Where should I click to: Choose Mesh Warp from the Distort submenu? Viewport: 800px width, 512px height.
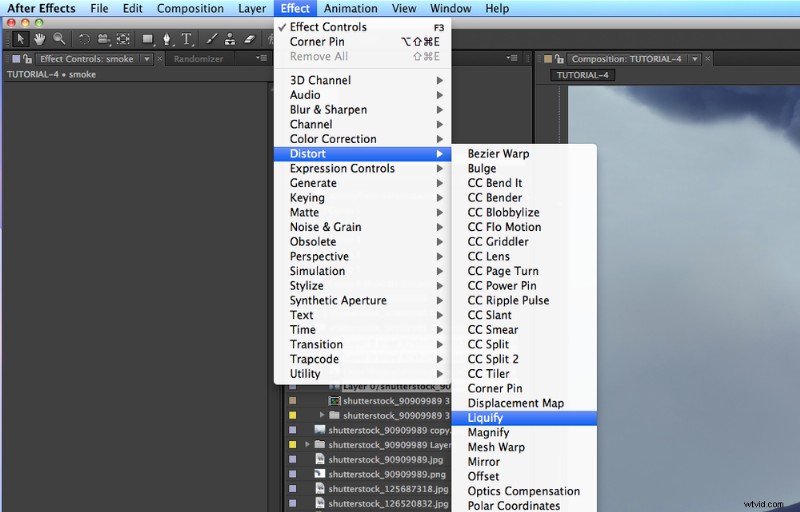[524, 447]
